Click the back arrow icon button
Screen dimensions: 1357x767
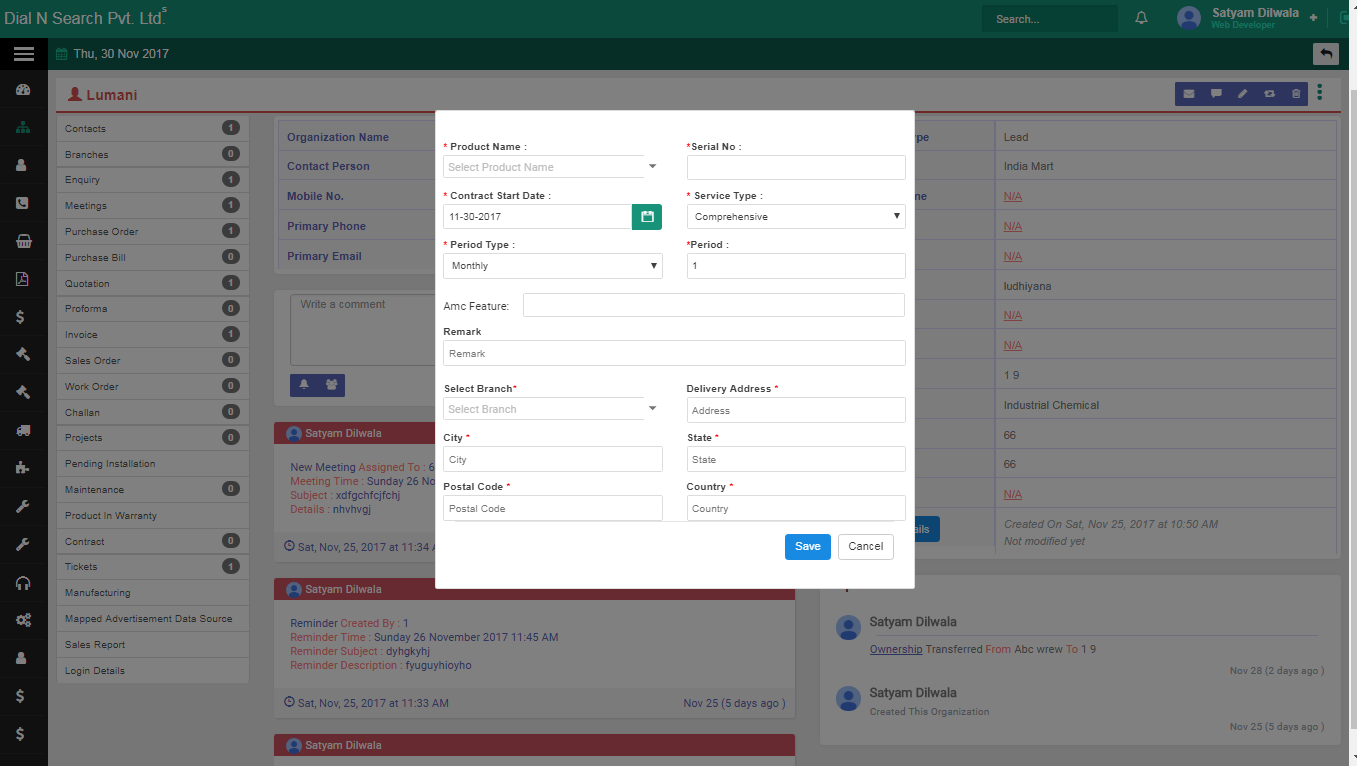tap(1325, 54)
